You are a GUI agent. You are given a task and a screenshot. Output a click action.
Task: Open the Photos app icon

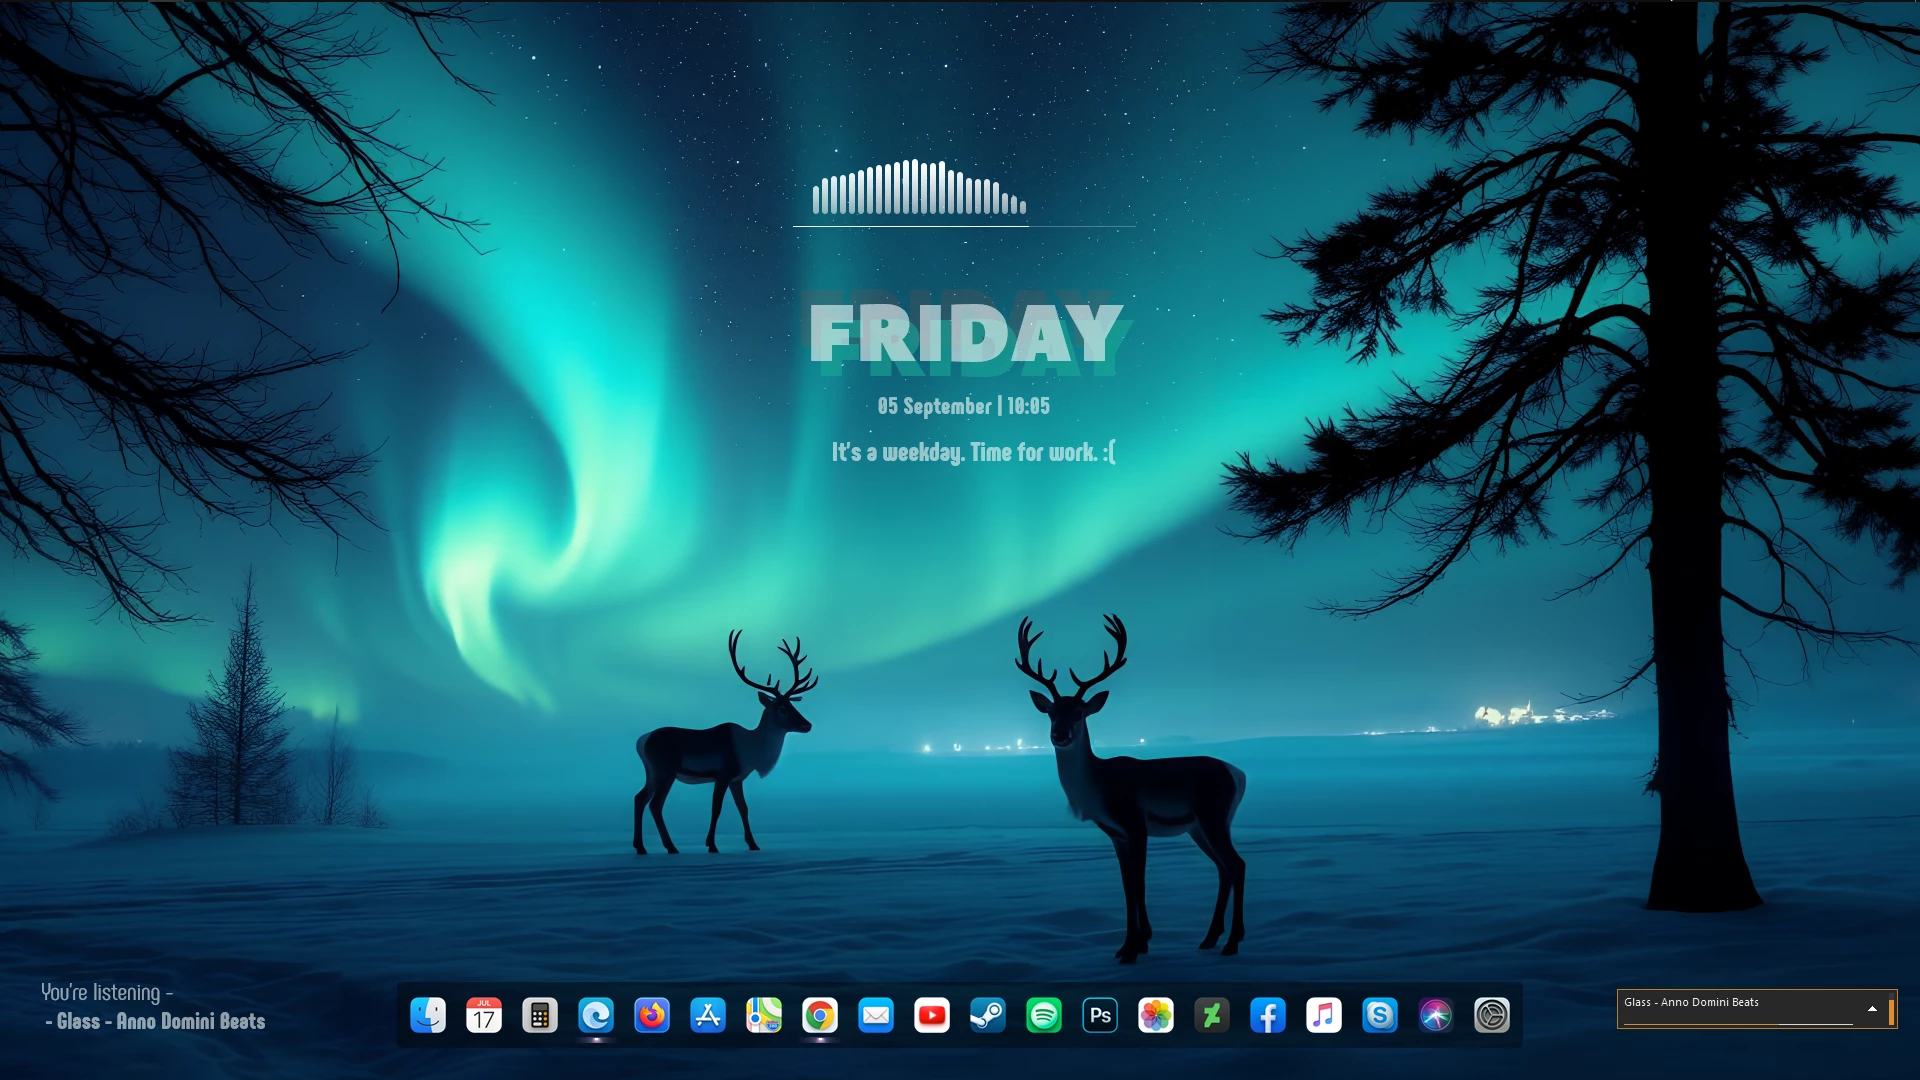click(x=1156, y=1015)
